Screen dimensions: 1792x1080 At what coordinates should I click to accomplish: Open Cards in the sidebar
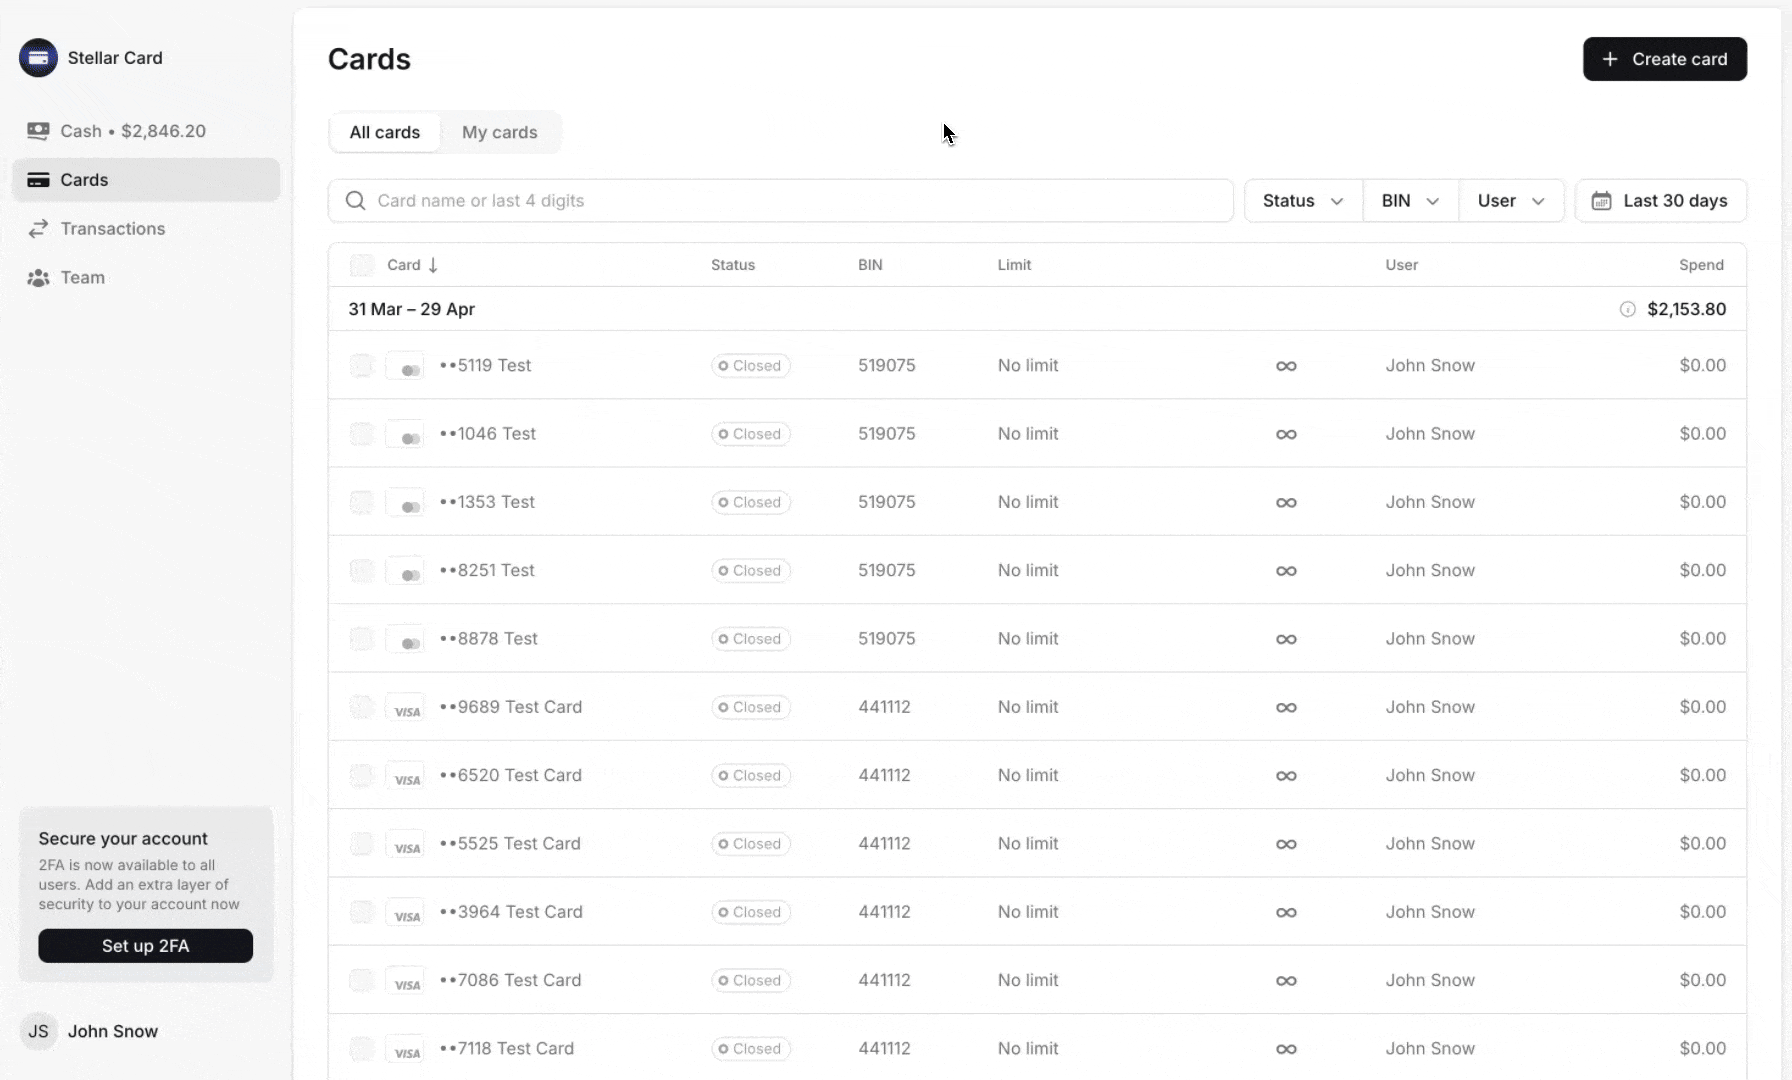146,180
